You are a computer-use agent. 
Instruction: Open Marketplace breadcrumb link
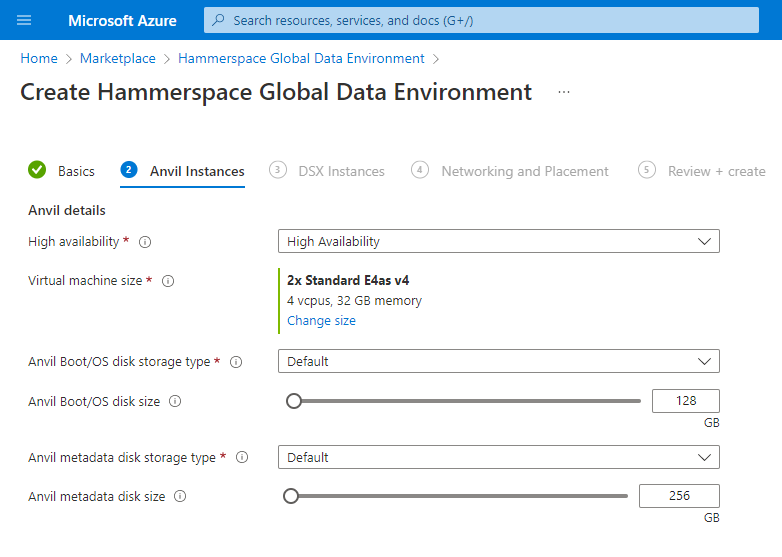point(118,58)
